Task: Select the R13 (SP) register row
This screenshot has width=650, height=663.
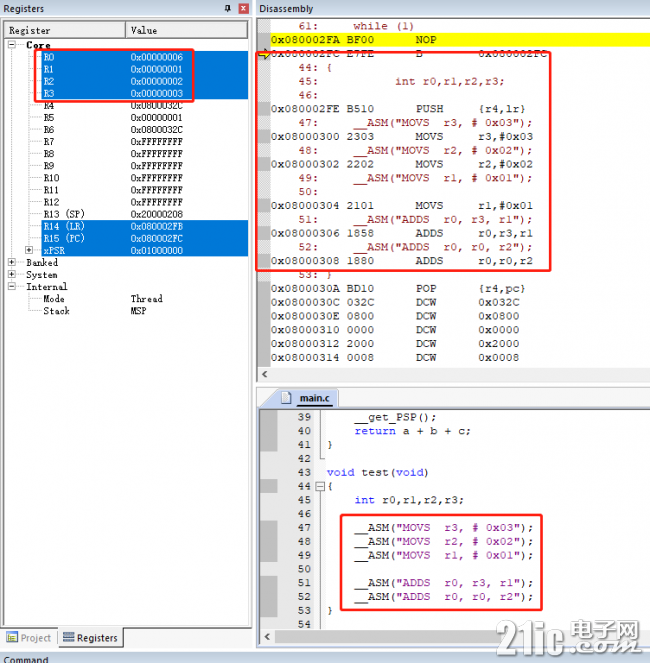Action: pyautogui.click(x=145, y=214)
